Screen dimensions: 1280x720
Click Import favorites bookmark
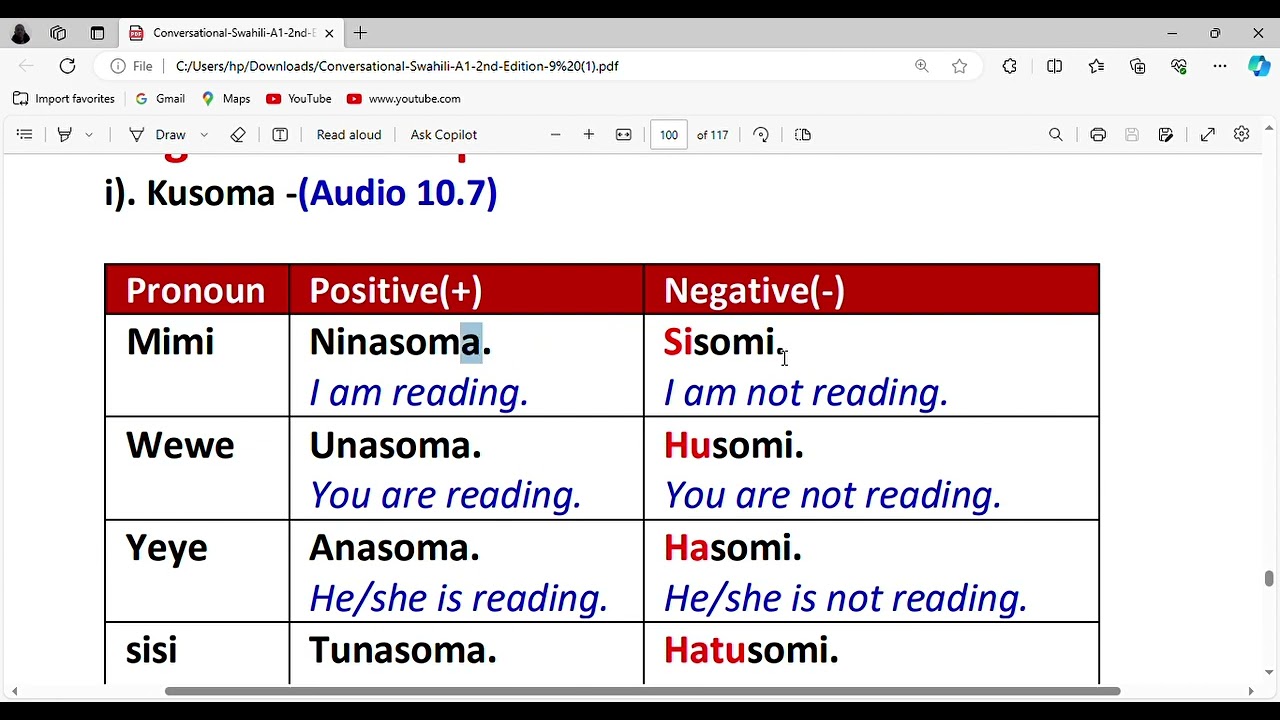tap(64, 99)
